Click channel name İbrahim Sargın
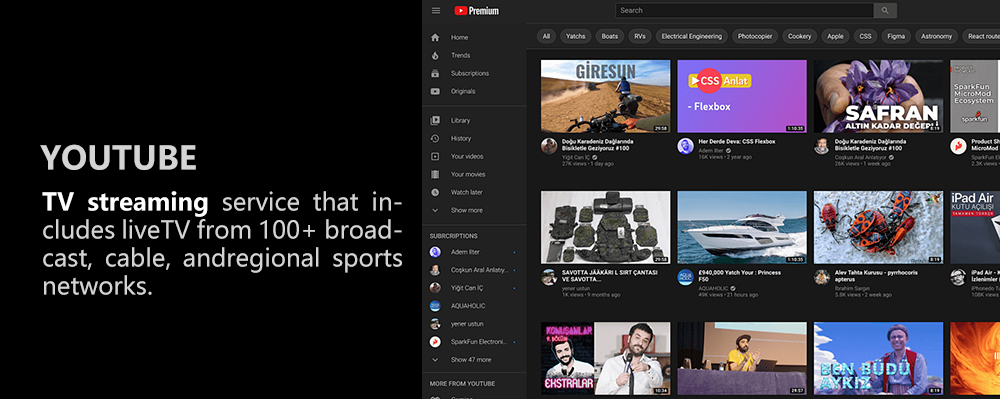This screenshot has height=399, width=1000. click(851, 288)
